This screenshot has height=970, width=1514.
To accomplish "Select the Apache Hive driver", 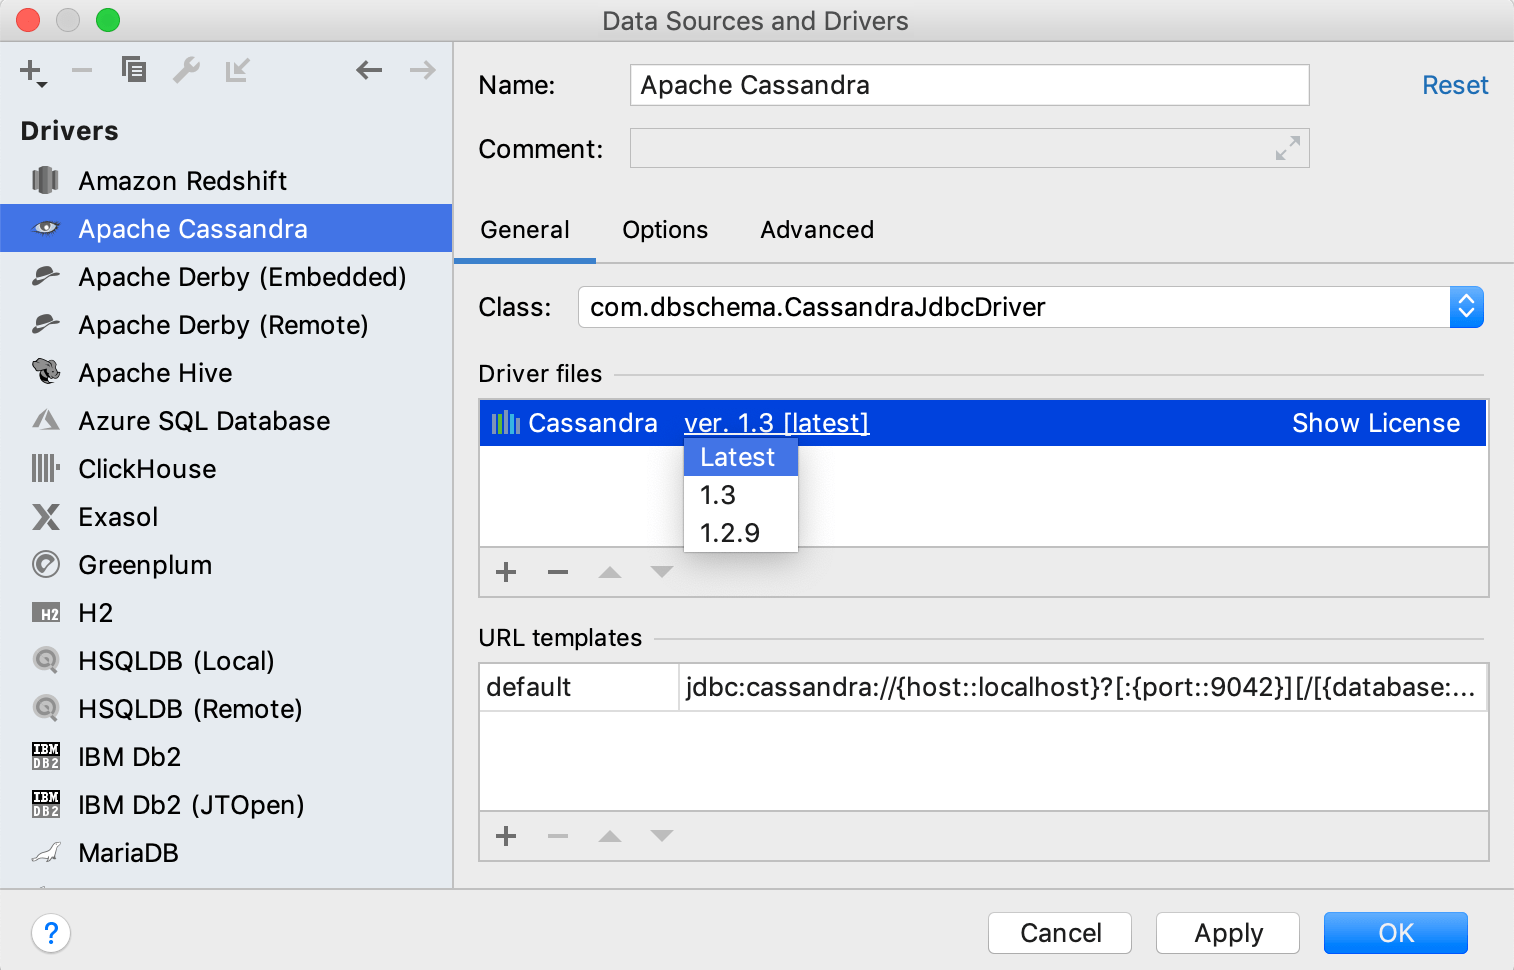I will [x=155, y=372].
